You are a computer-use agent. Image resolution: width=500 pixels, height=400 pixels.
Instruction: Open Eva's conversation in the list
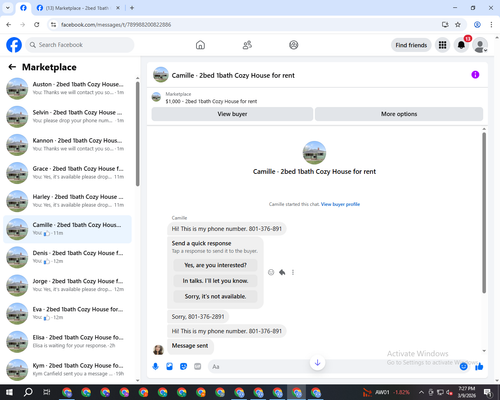[67, 313]
